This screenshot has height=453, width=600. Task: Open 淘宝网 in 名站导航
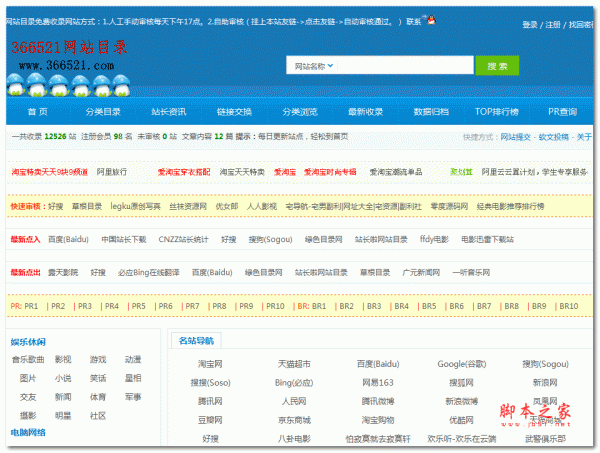tap(210, 364)
